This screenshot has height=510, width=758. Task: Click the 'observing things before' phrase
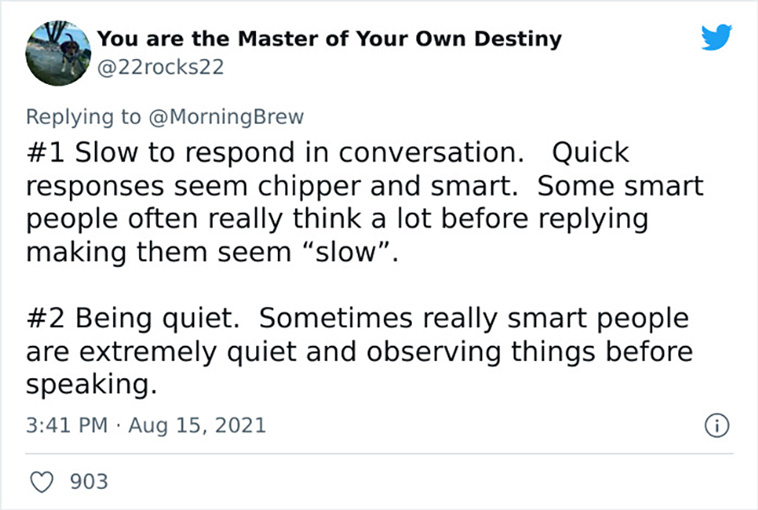click(x=529, y=352)
